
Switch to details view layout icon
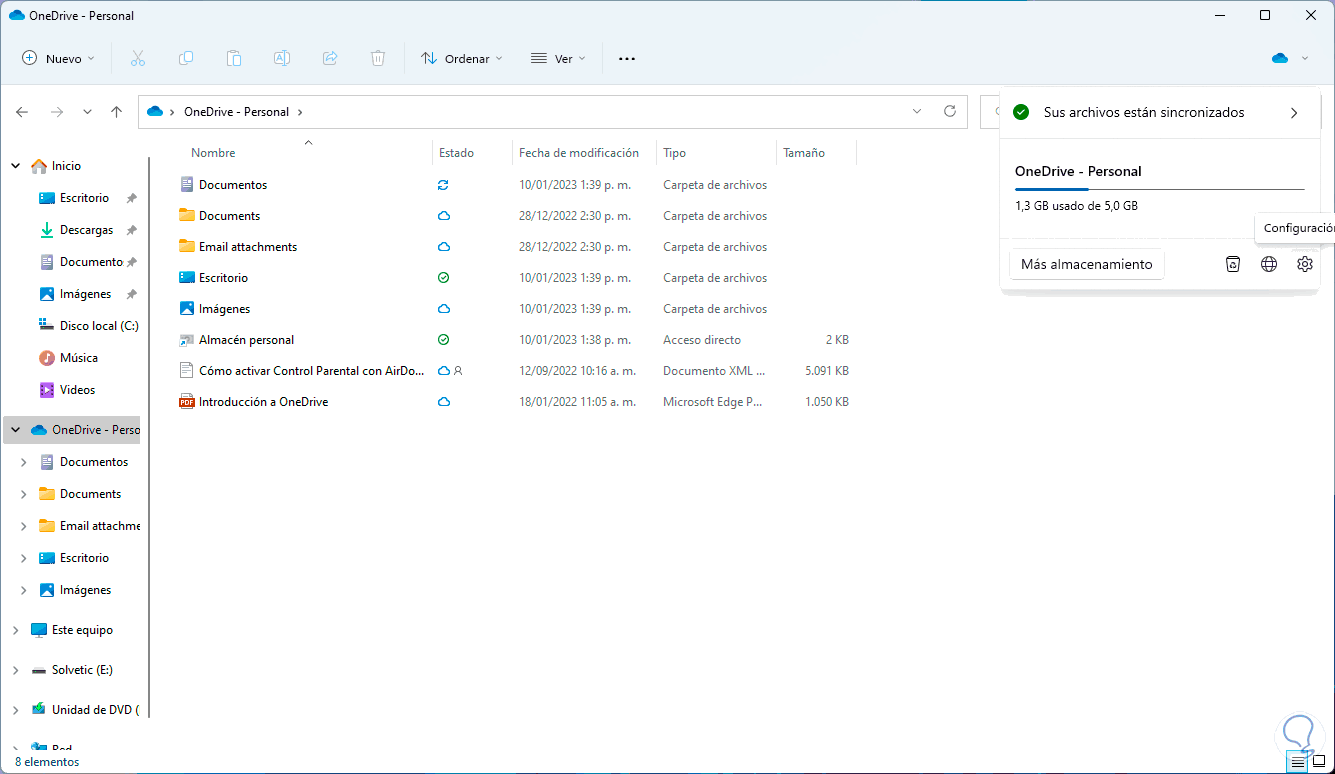click(x=1298, y=762)
